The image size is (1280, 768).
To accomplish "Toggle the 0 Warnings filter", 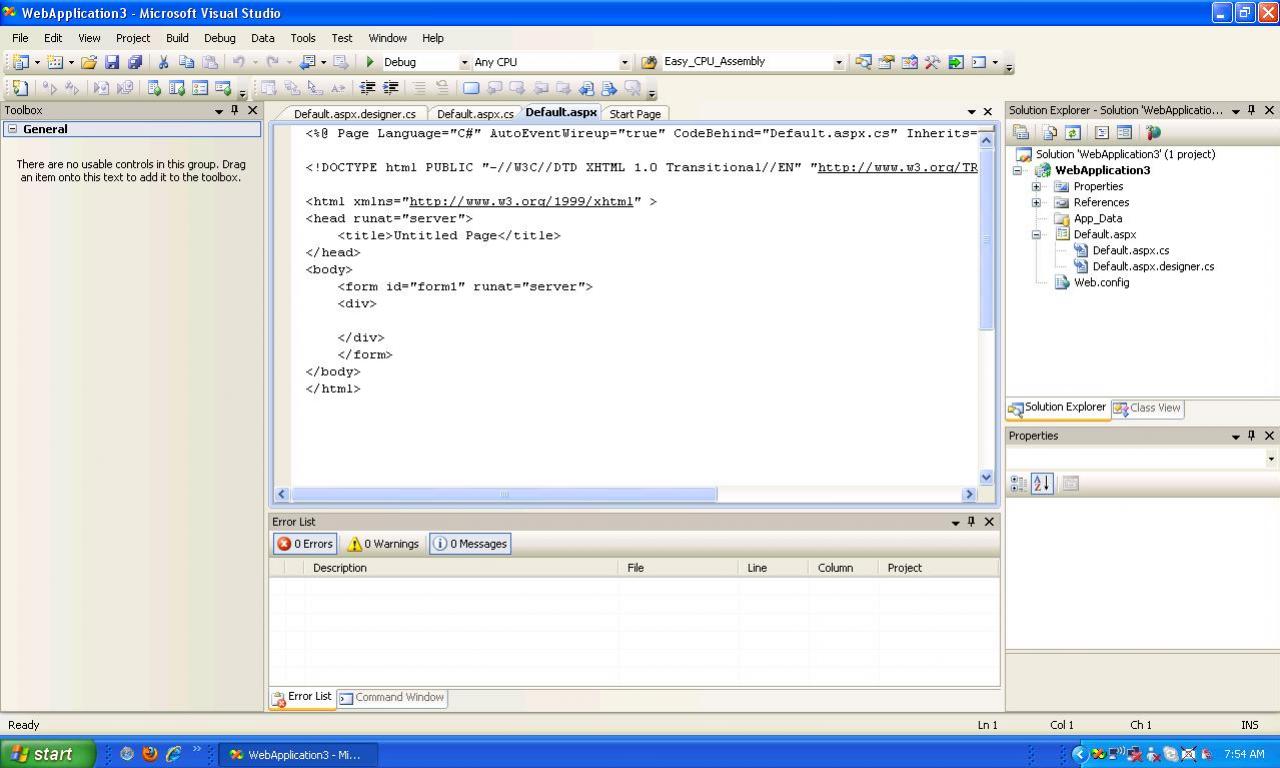I will pos(383,544).
